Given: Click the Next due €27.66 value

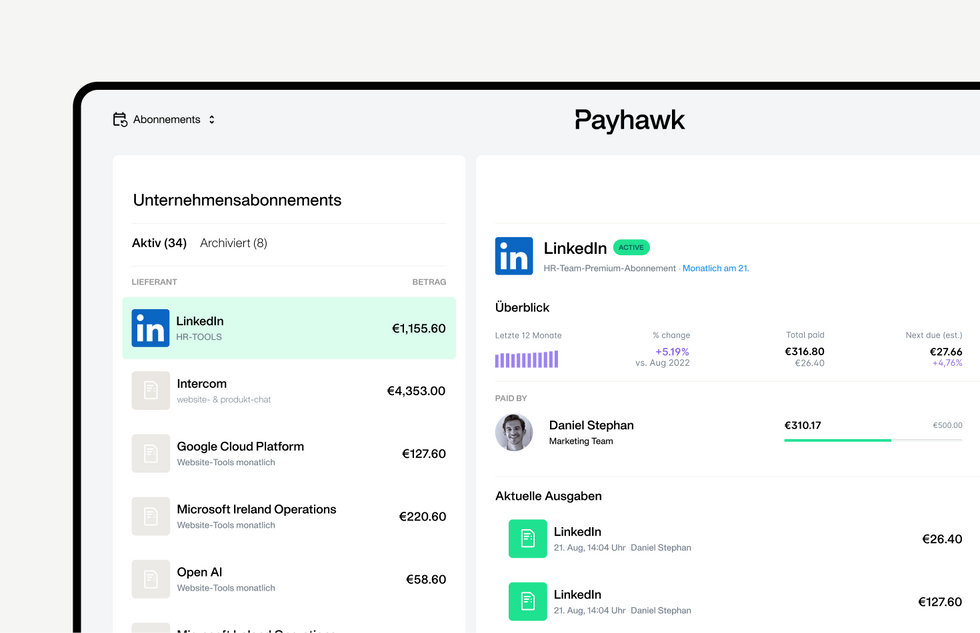Looking at the screenshot, I should tap(946, 352).
